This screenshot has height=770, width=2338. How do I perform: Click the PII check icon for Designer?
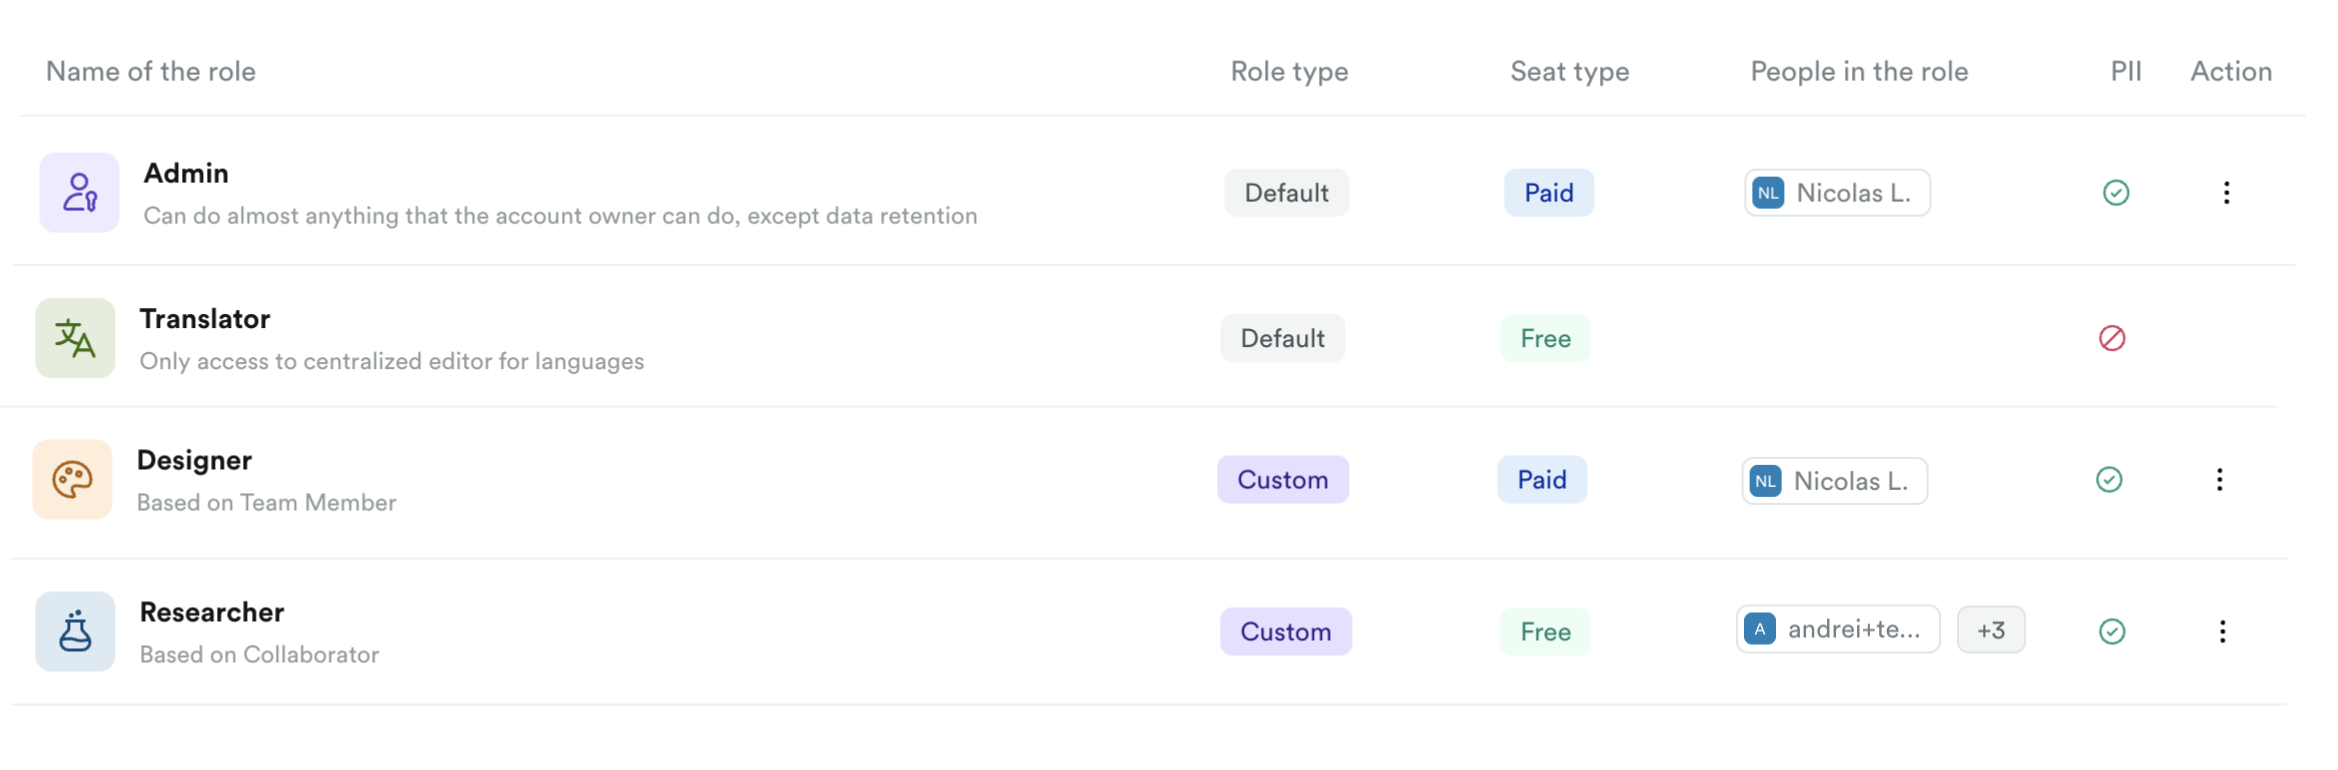click(2109, 480)
